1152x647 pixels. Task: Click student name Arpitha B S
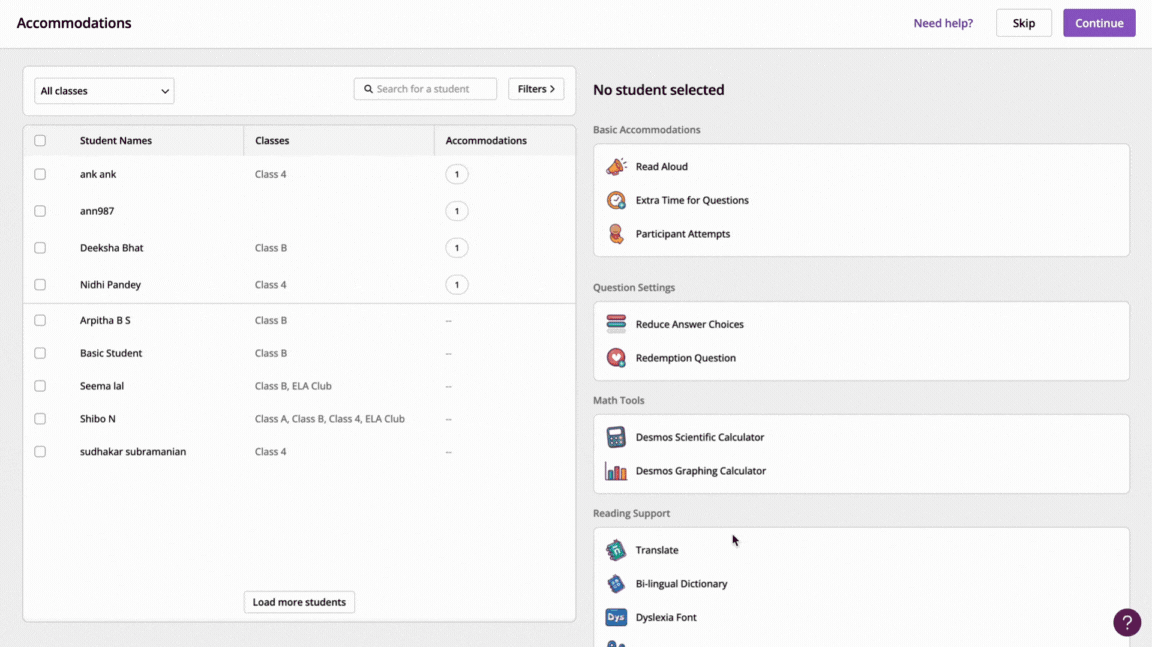(105, 320)
